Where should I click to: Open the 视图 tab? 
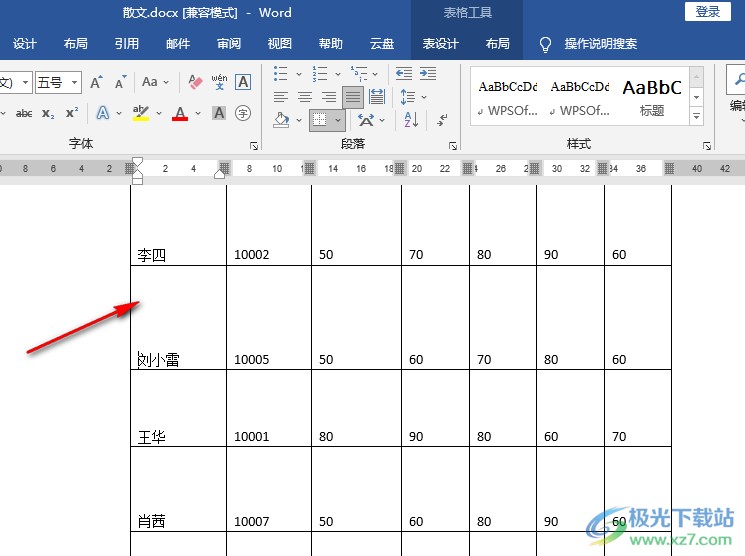[x=279, y=44]
